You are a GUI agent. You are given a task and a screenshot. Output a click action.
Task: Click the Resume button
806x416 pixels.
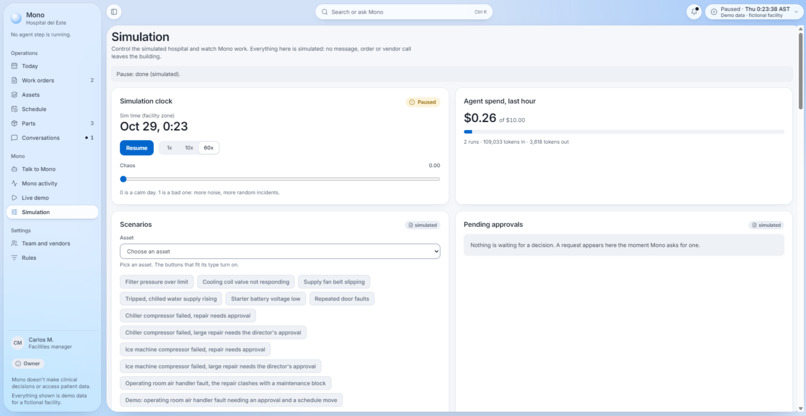click(x=137, y=148)
